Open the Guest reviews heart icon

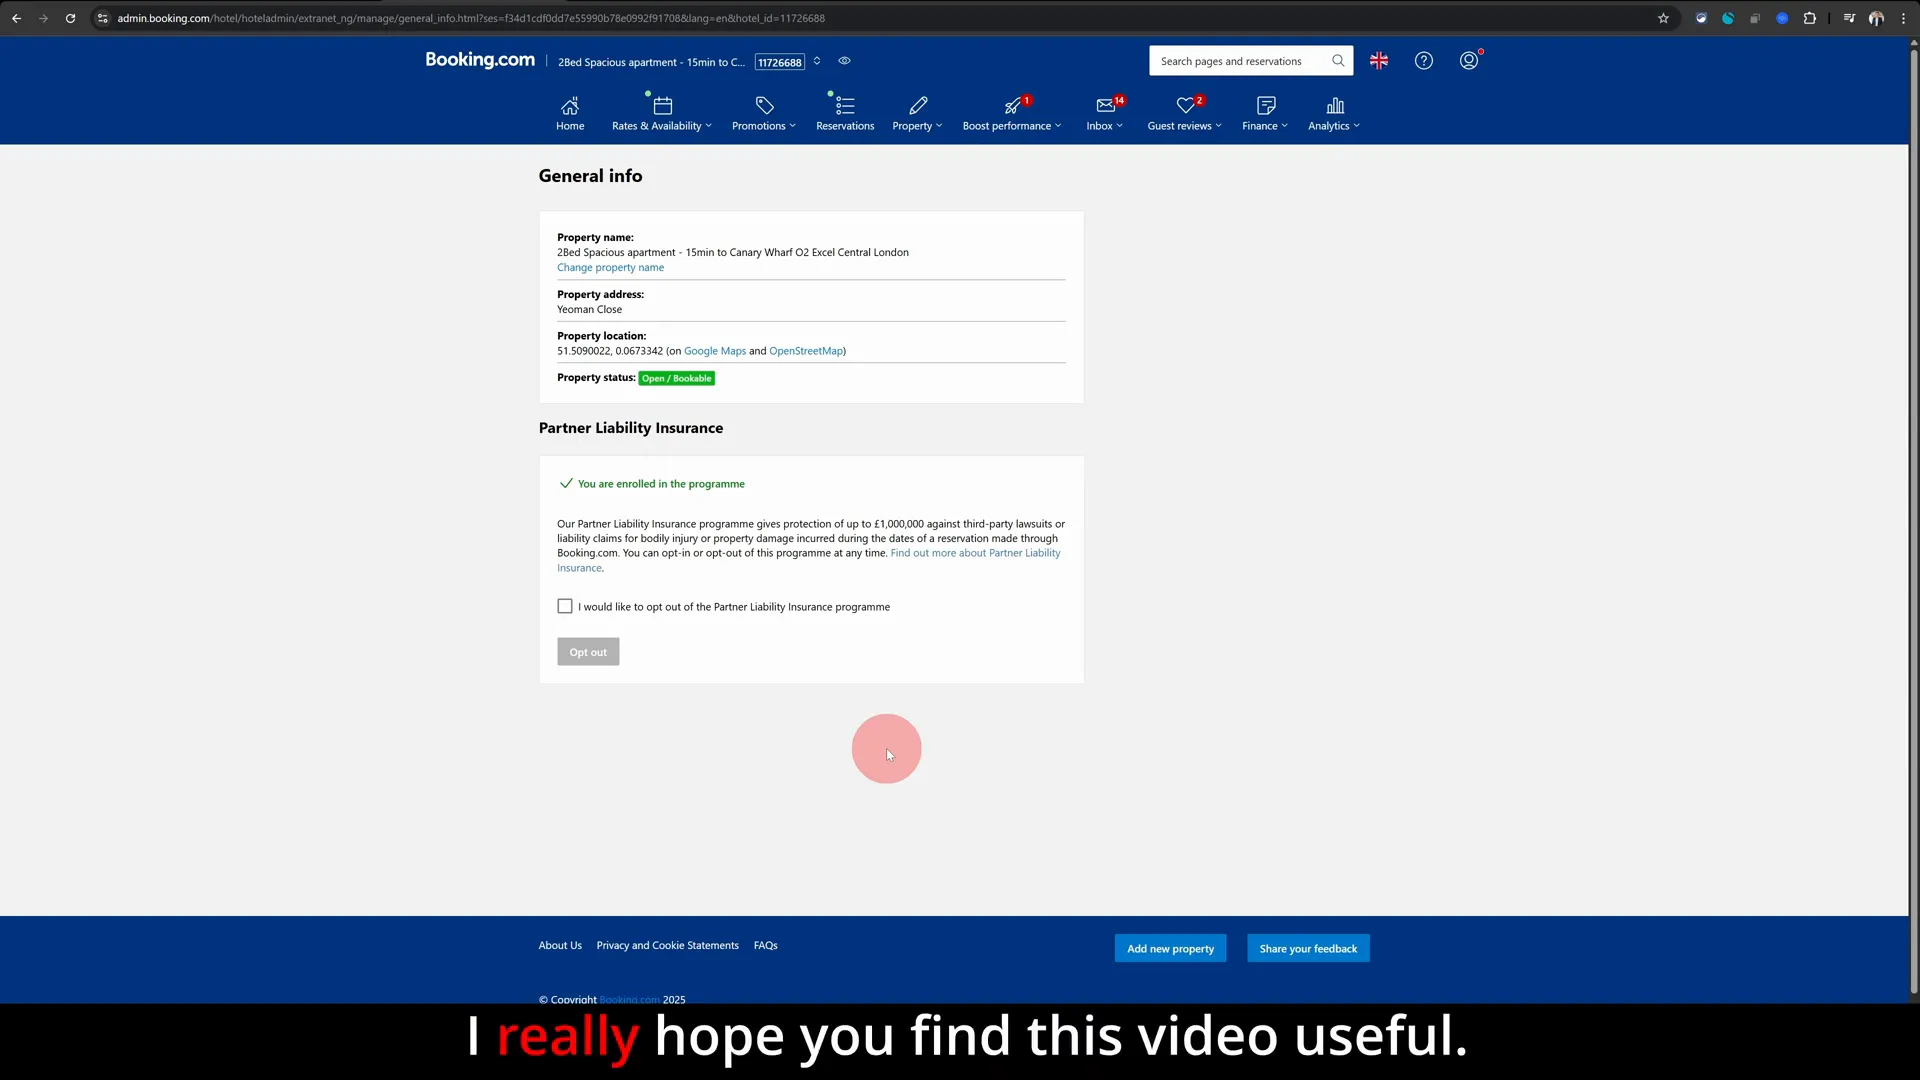1186,106
